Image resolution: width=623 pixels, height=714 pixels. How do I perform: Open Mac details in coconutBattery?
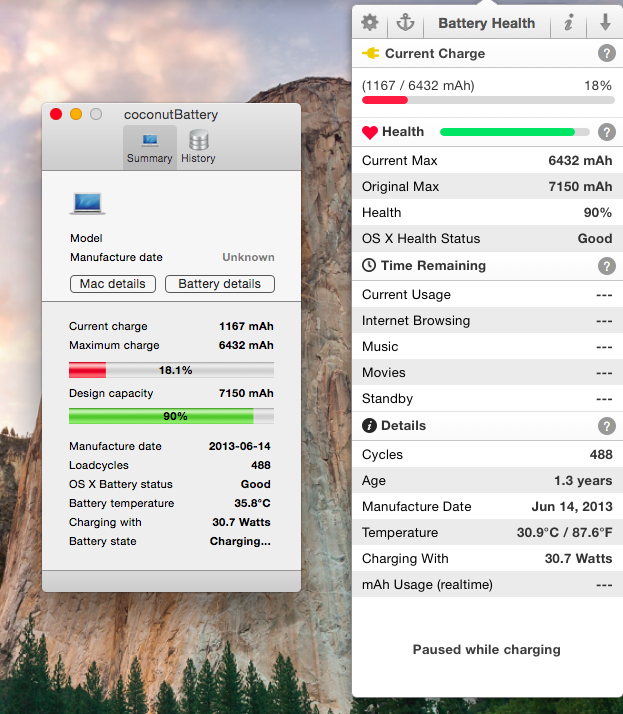(x=113, y=284)
